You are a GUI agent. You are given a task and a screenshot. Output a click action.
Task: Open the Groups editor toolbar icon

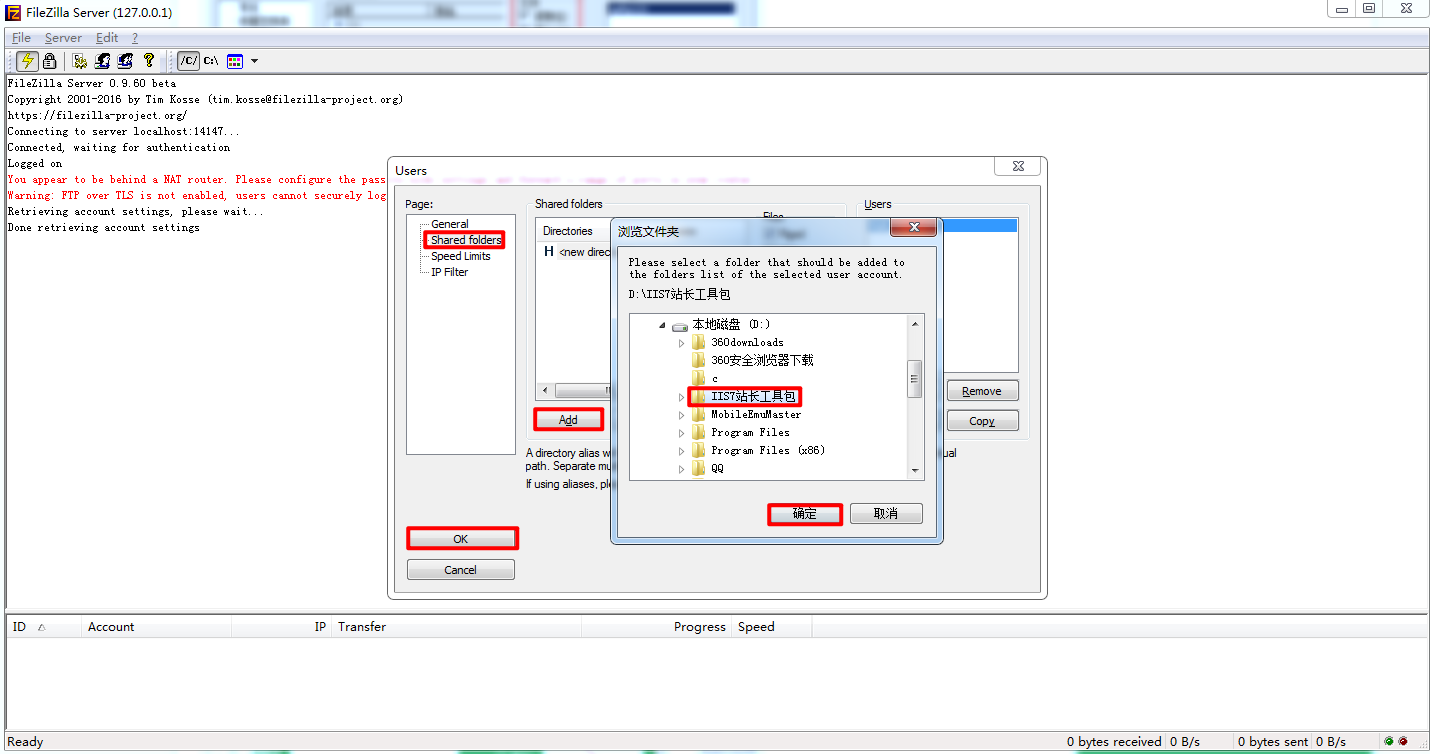(125, 61)
